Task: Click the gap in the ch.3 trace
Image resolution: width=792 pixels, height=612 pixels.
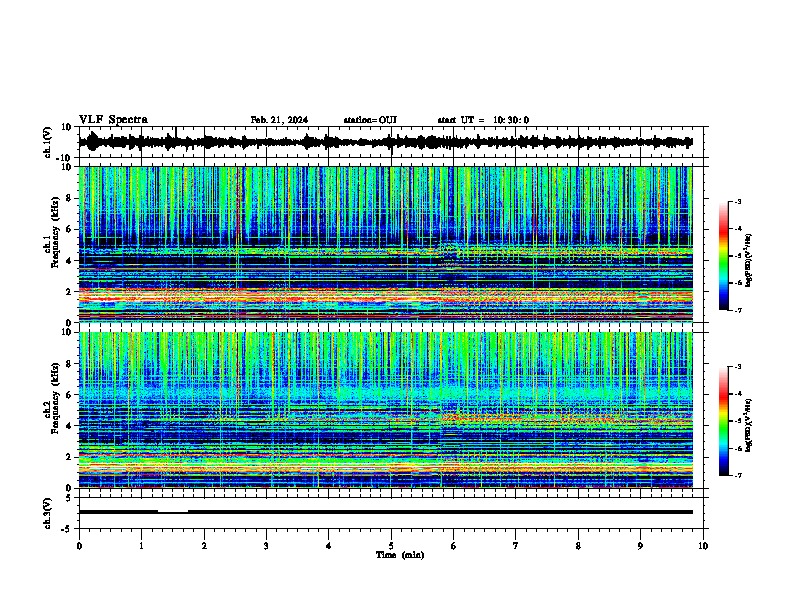Action: (173, 511)
